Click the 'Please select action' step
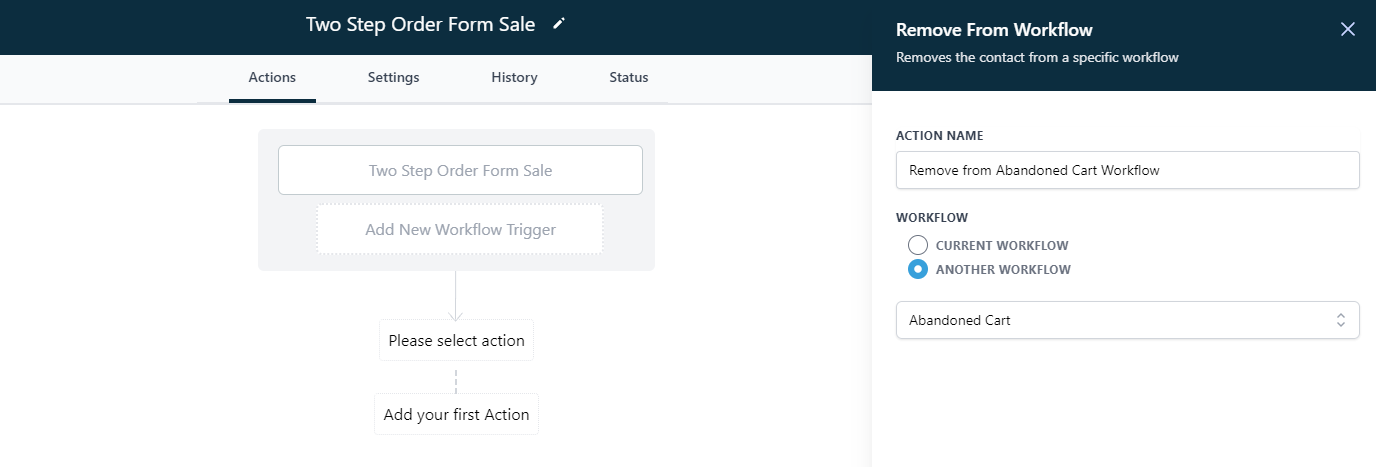The width and height of the screenshot is (1376, 467). 456,340
